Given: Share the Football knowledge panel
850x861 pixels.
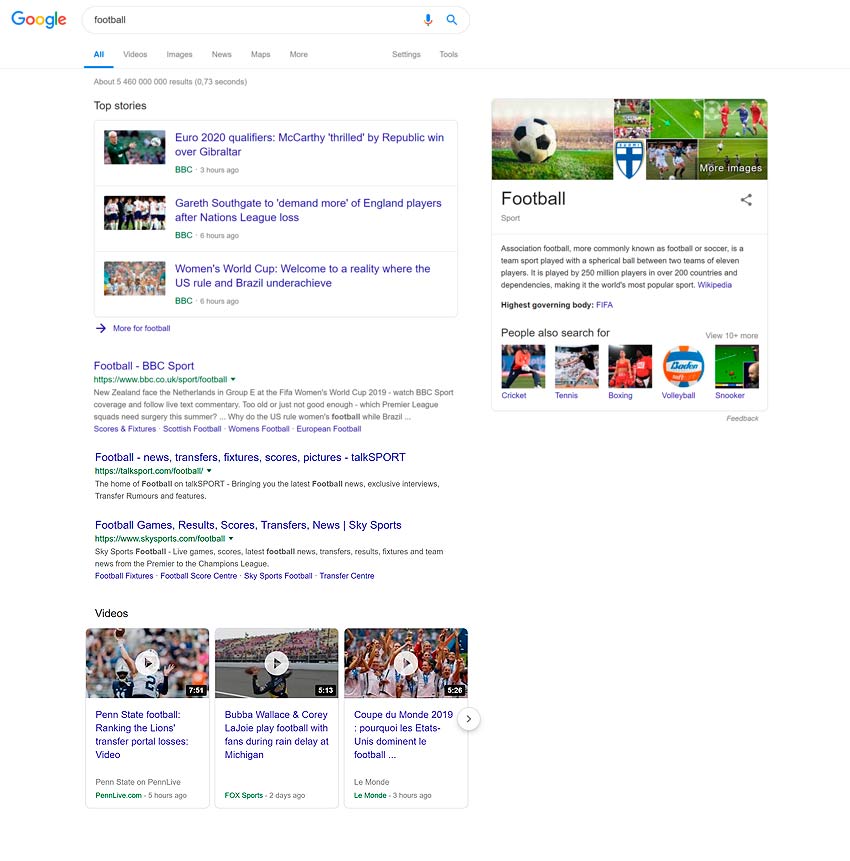Looking at the screenshot, I should click(x=746, y=200).
